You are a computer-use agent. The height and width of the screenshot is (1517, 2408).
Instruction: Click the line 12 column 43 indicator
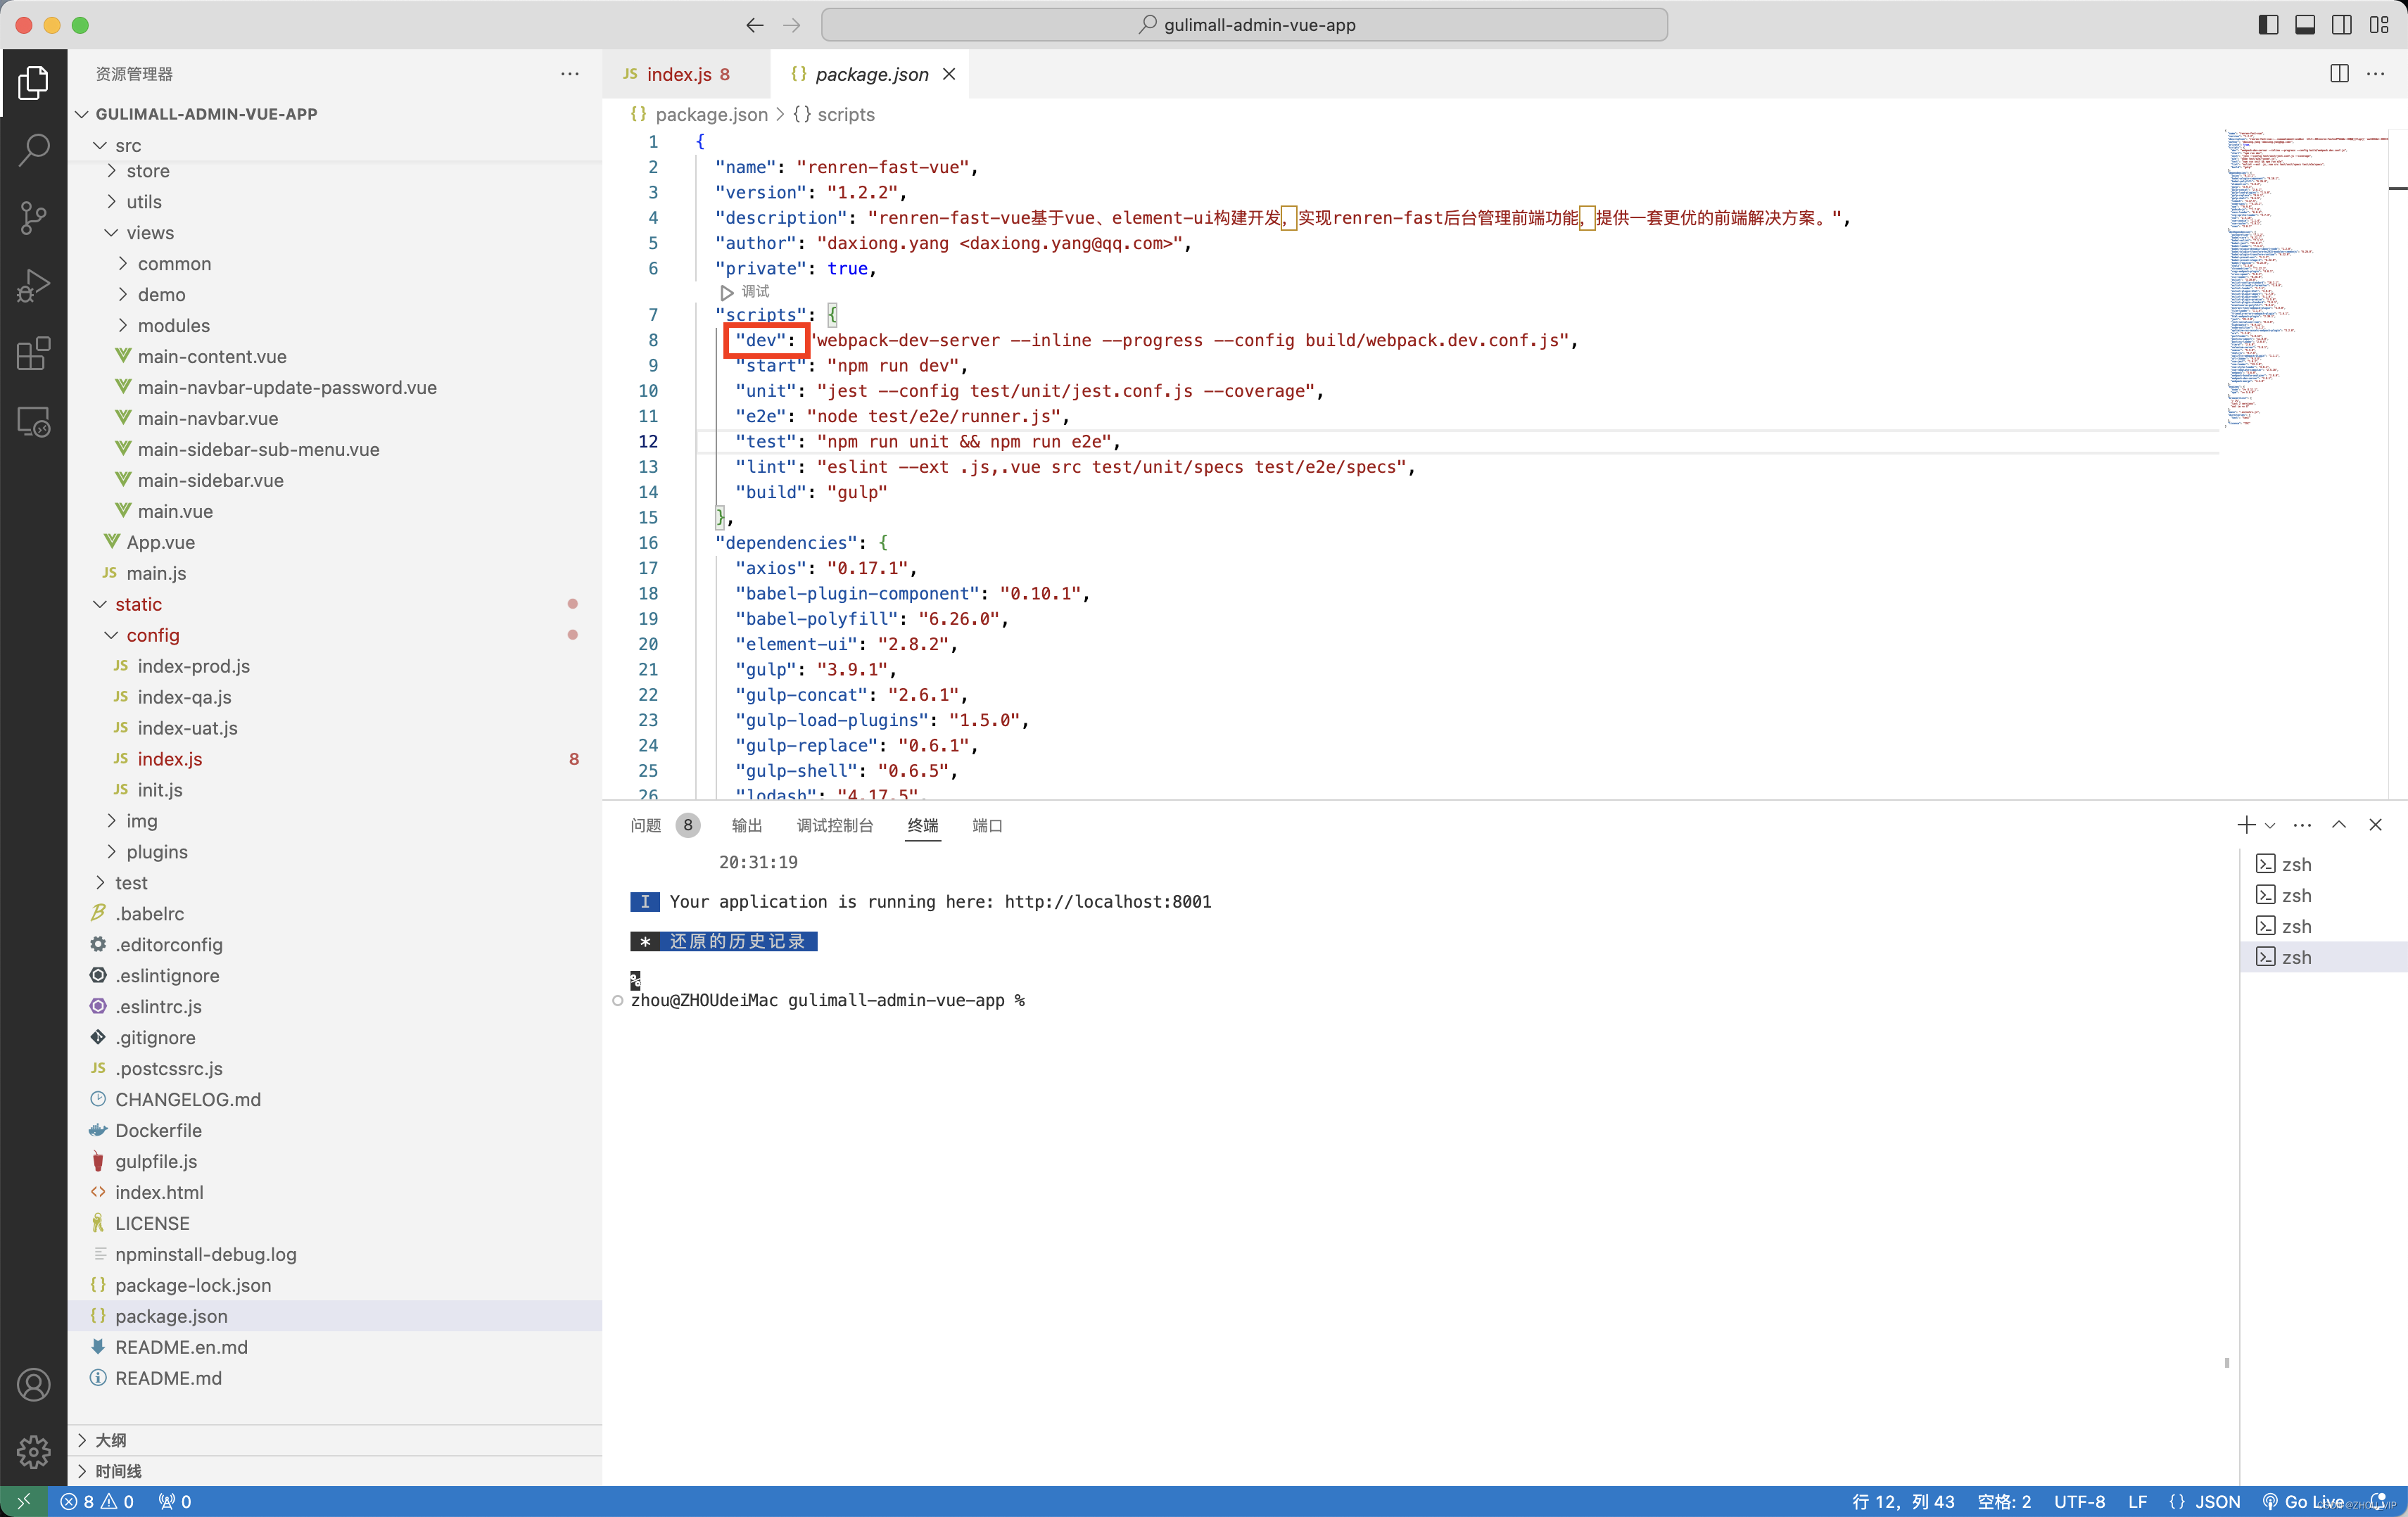(x=1902, y=1501)
